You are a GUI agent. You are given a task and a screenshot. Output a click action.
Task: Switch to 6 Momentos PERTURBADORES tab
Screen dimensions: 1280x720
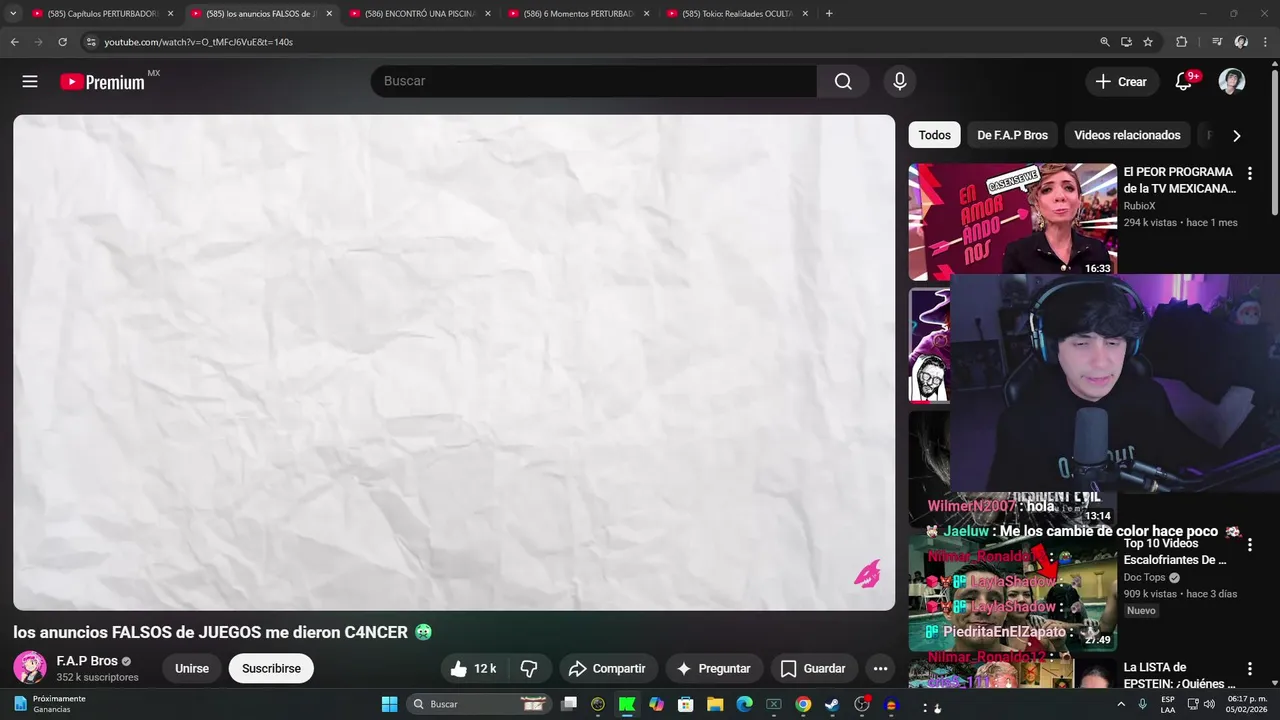(579, 14)
